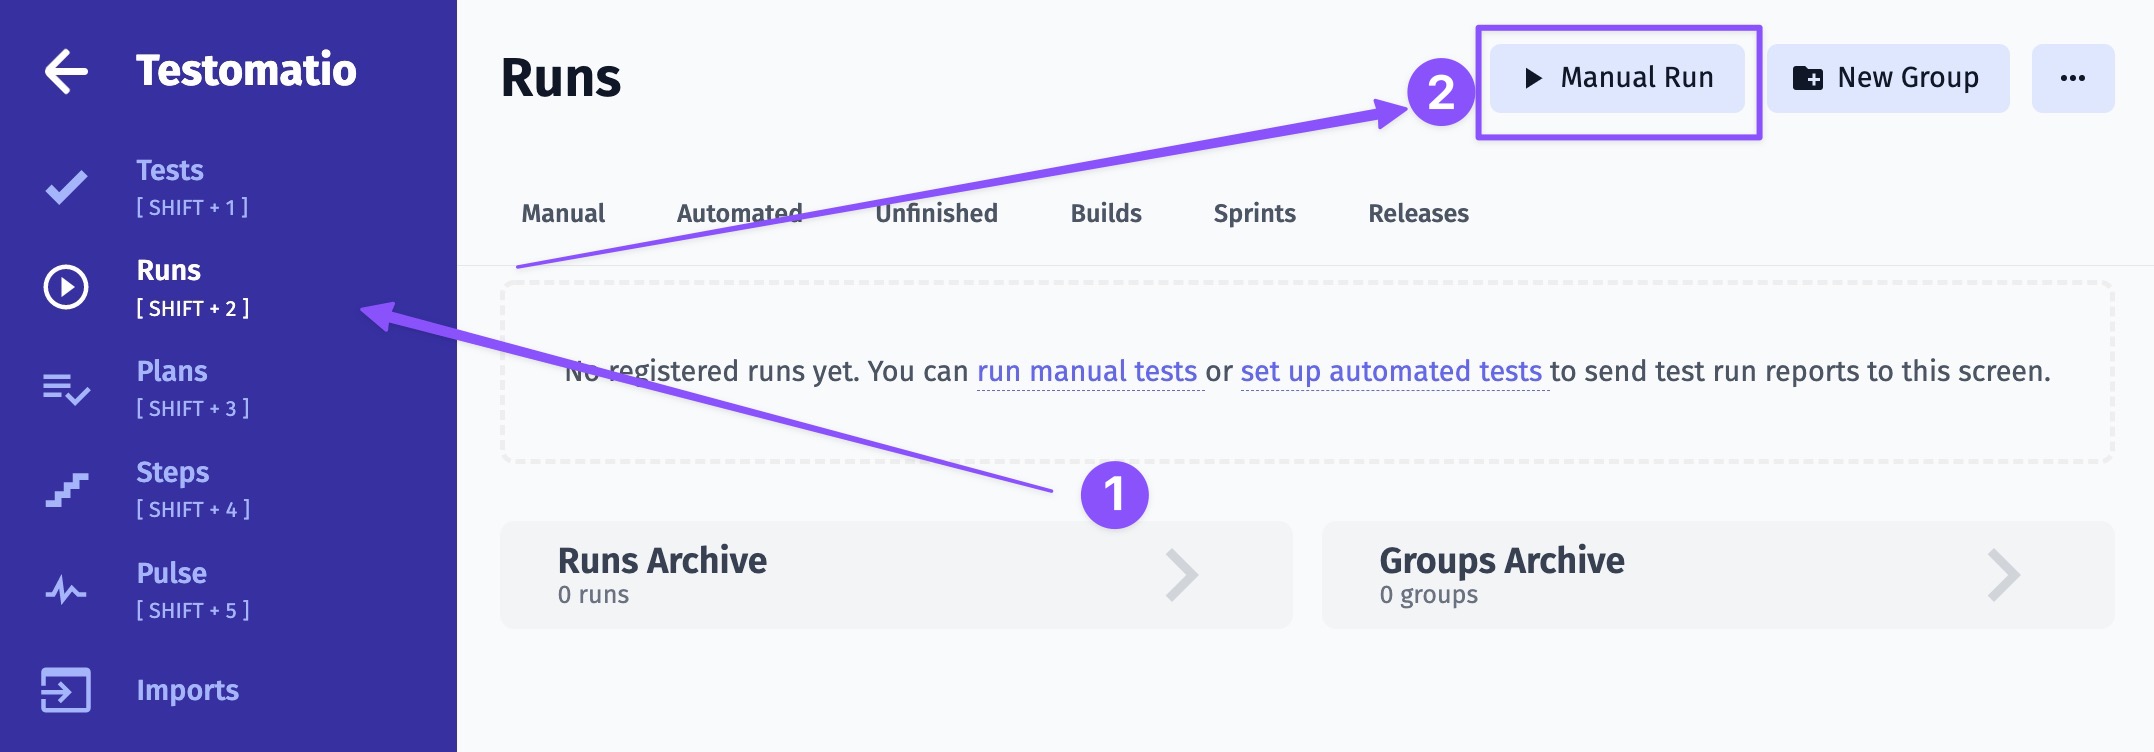Screen dimensions: 2154x752
Task: Open Imports in sidebar
Action: tap(188, 690)
